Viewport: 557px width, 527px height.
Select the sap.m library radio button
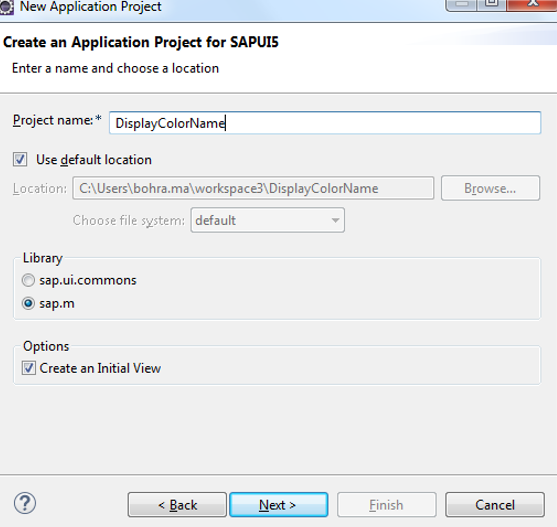coord(28,304)
